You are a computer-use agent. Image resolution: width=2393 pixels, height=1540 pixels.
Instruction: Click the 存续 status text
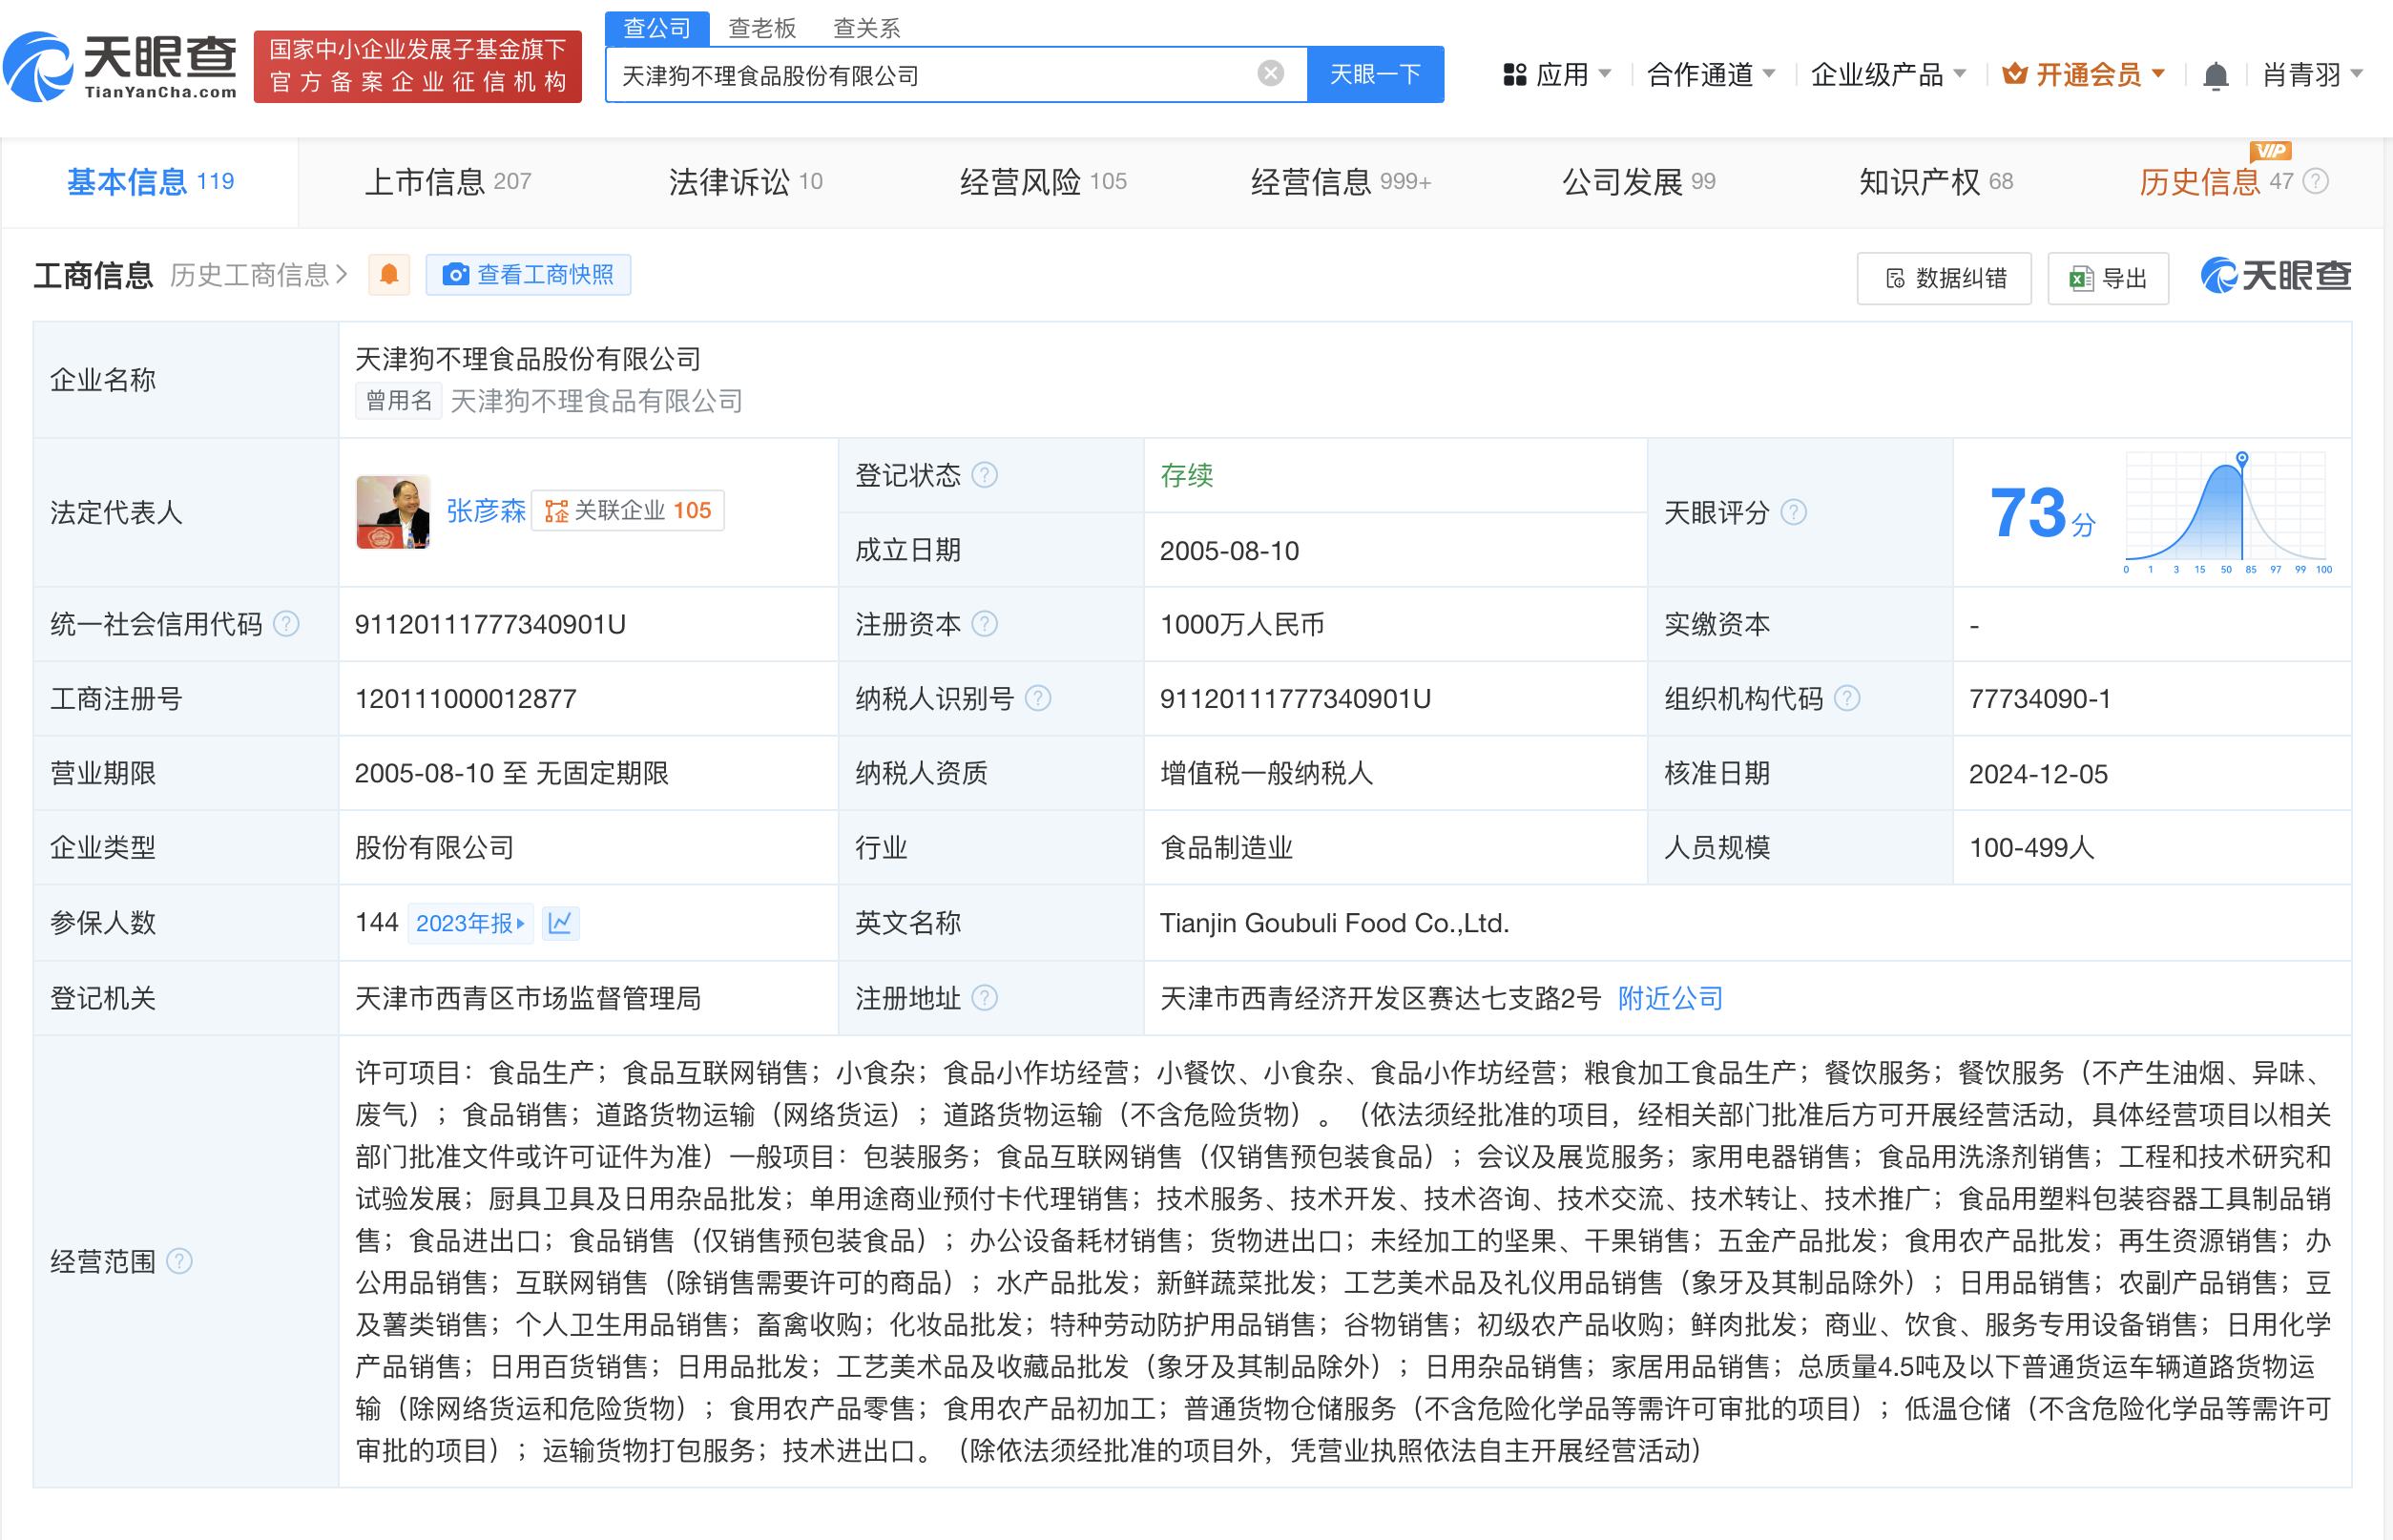click(1186, 475)
